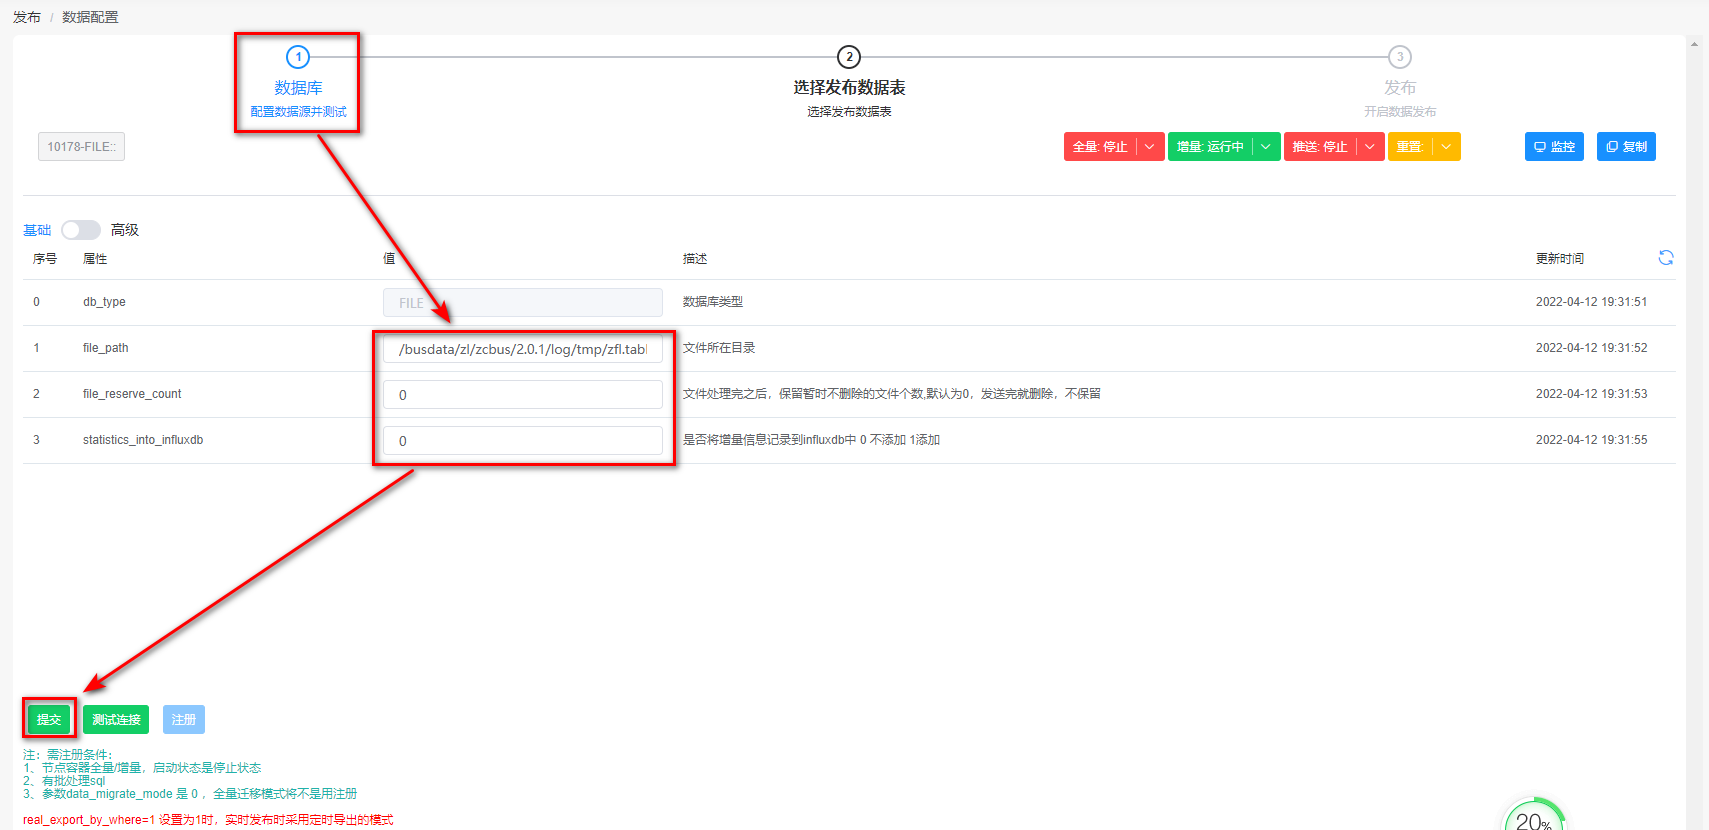Click the 10178-FILE node tag button
Screen dimensions: 1709x830
coord(81,147)
